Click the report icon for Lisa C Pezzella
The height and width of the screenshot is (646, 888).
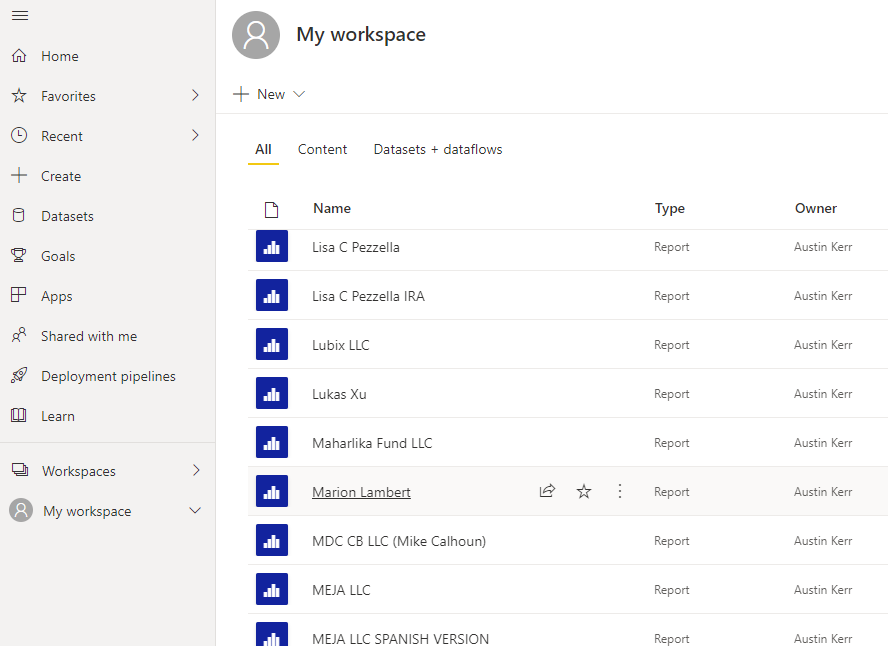pos(272,246)
